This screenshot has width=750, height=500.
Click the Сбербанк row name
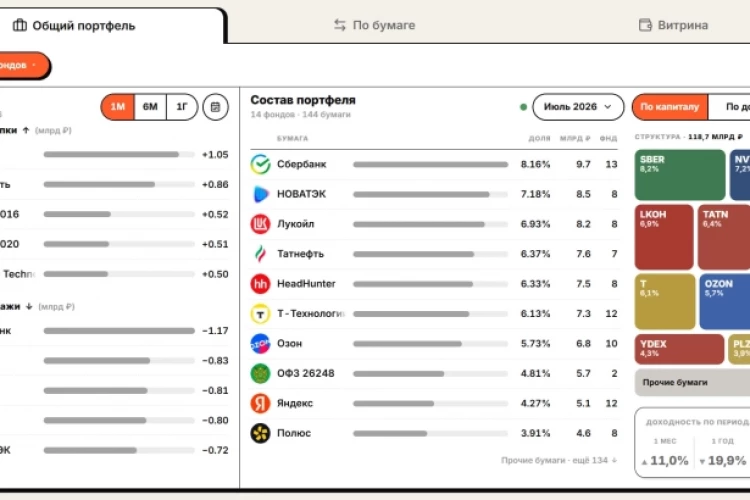301,164
